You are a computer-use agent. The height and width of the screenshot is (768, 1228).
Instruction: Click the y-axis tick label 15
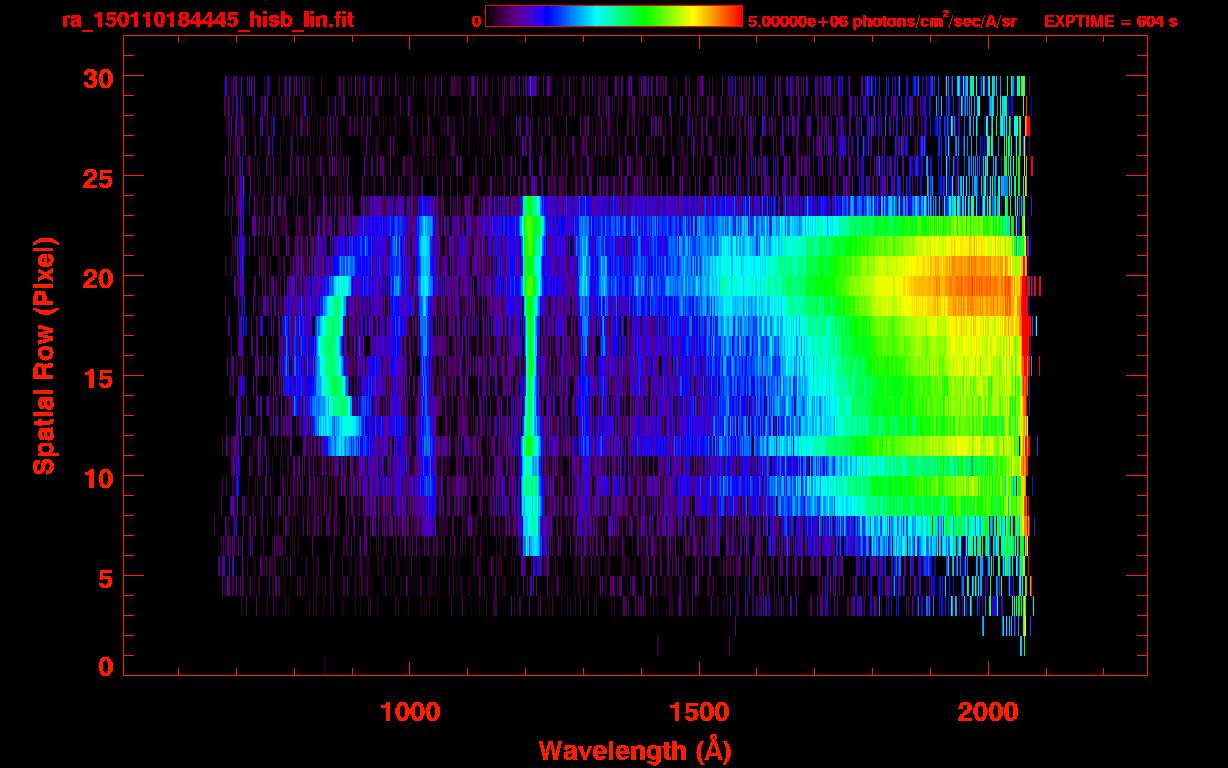97,377
